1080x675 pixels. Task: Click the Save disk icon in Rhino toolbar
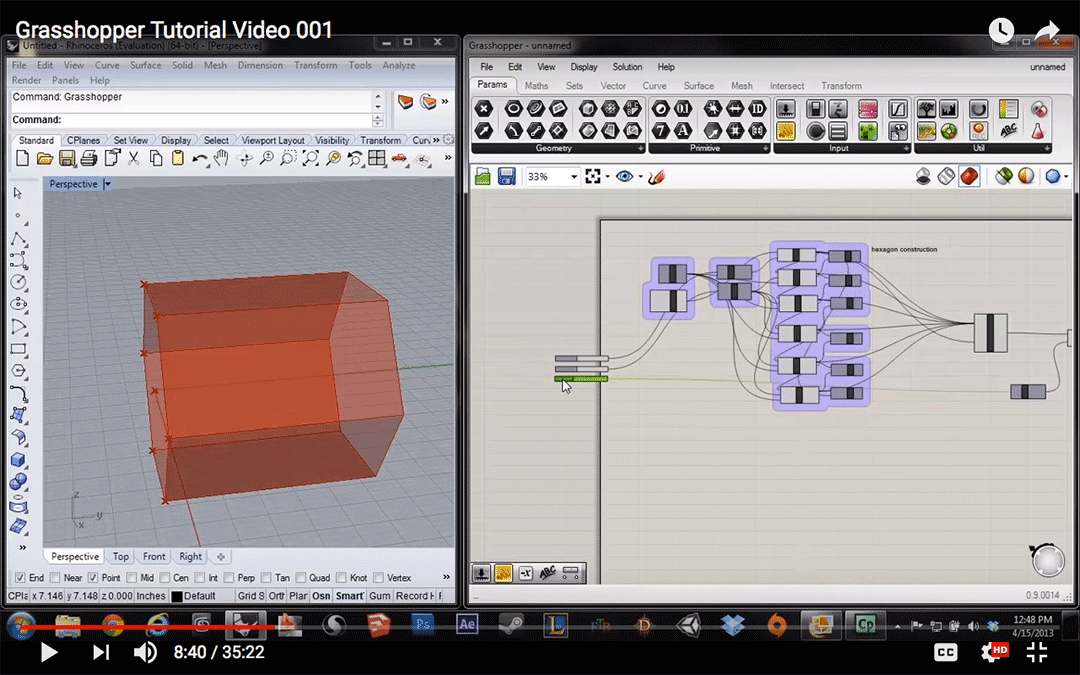67,159
